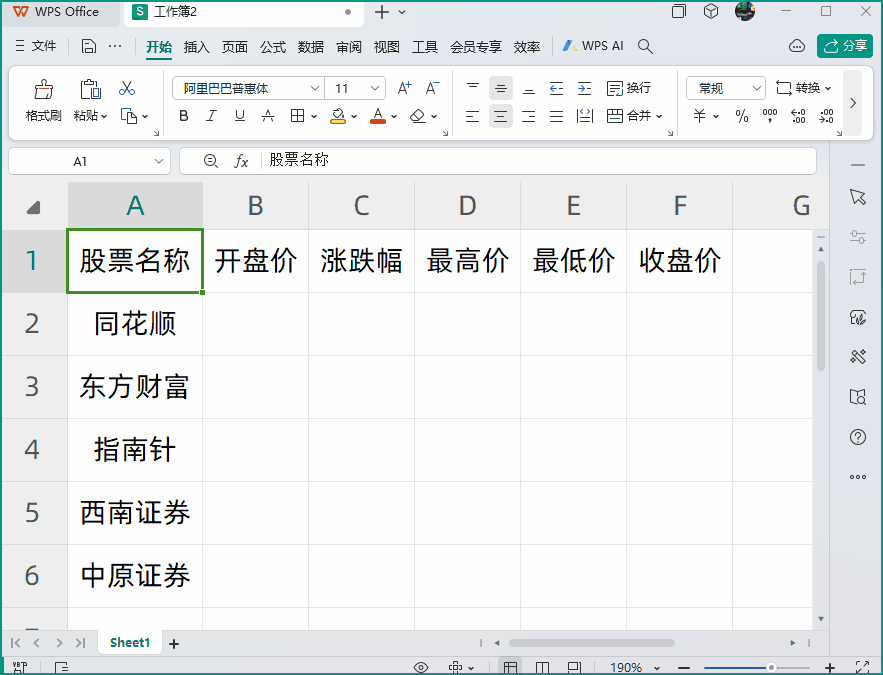Select cell containing 东方财富

(135, 387)
